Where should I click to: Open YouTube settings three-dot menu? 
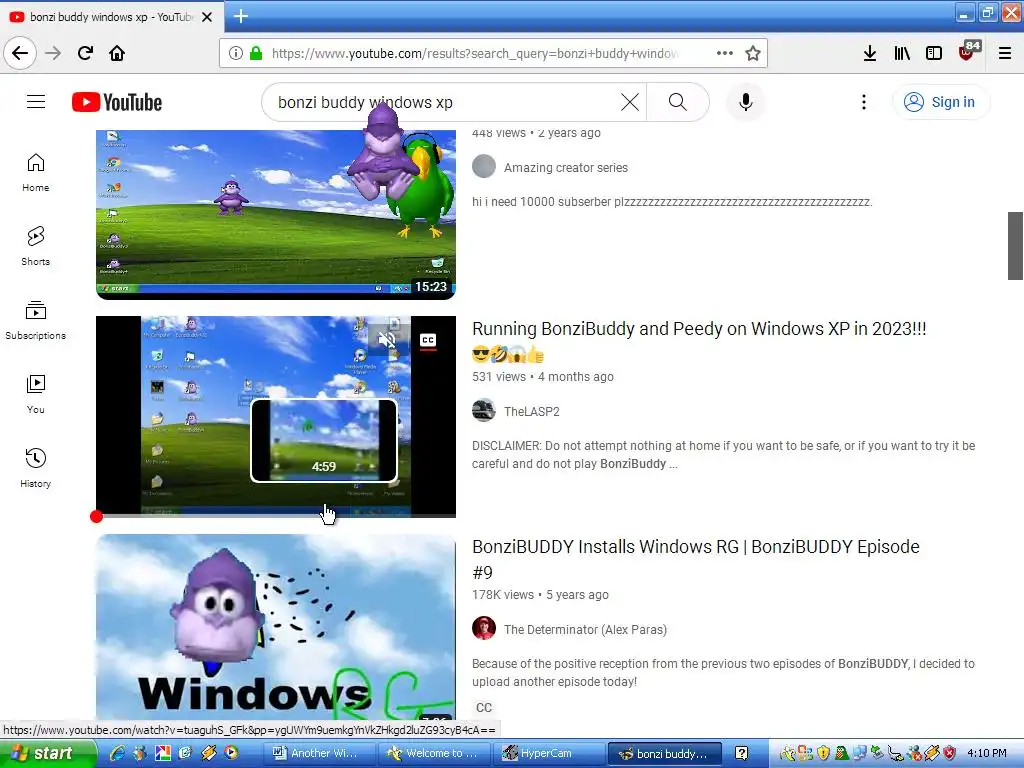(x=863, y=102)
